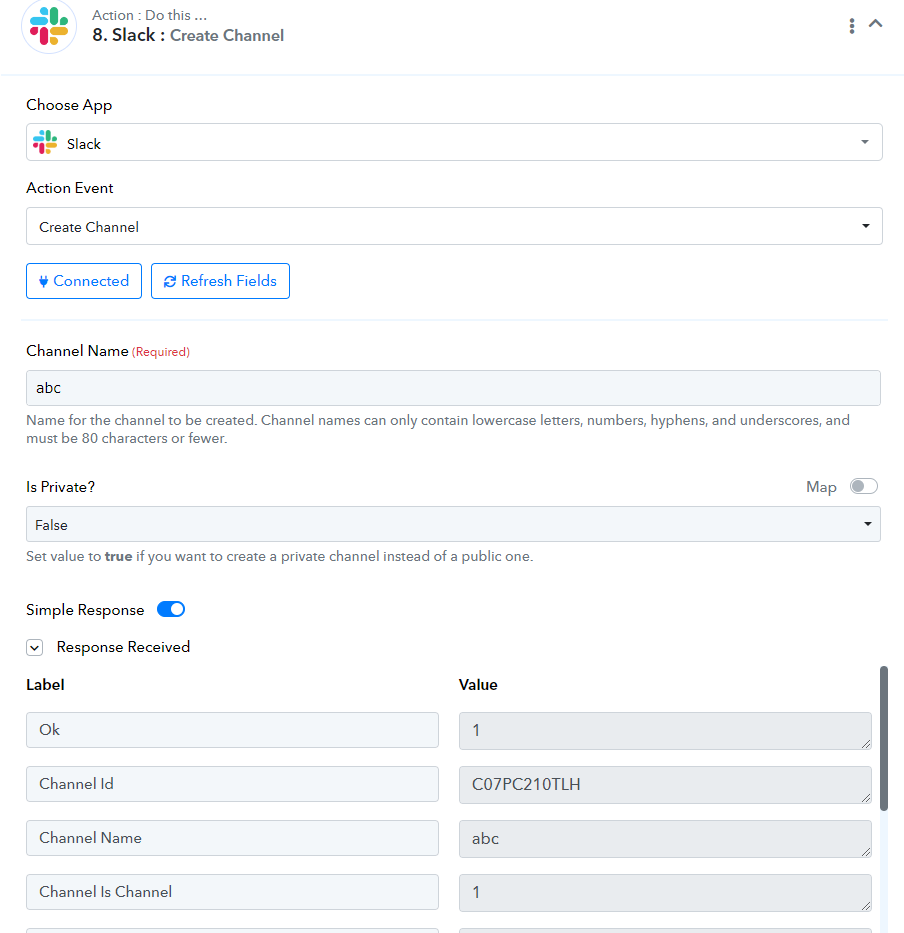Click the Channel Is Channel label field
Image resolution: width=904 pixels, height=933 pixels.
(232, 892)
